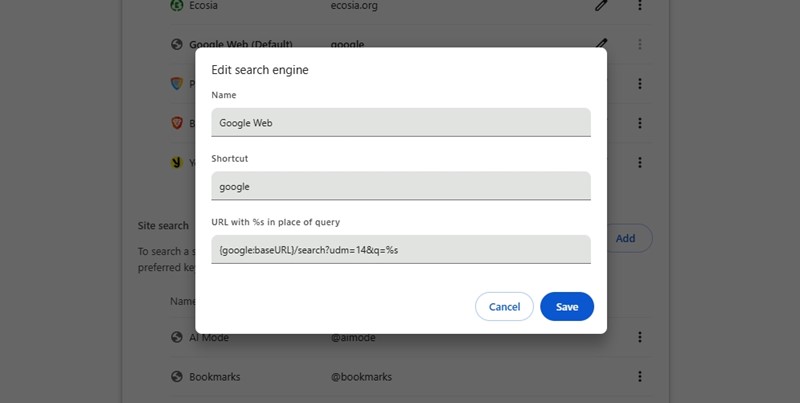Click the globe icon next to AI Mode
Image resolution: width=800 pixels, height=403 pixels.
click(177, 338)
